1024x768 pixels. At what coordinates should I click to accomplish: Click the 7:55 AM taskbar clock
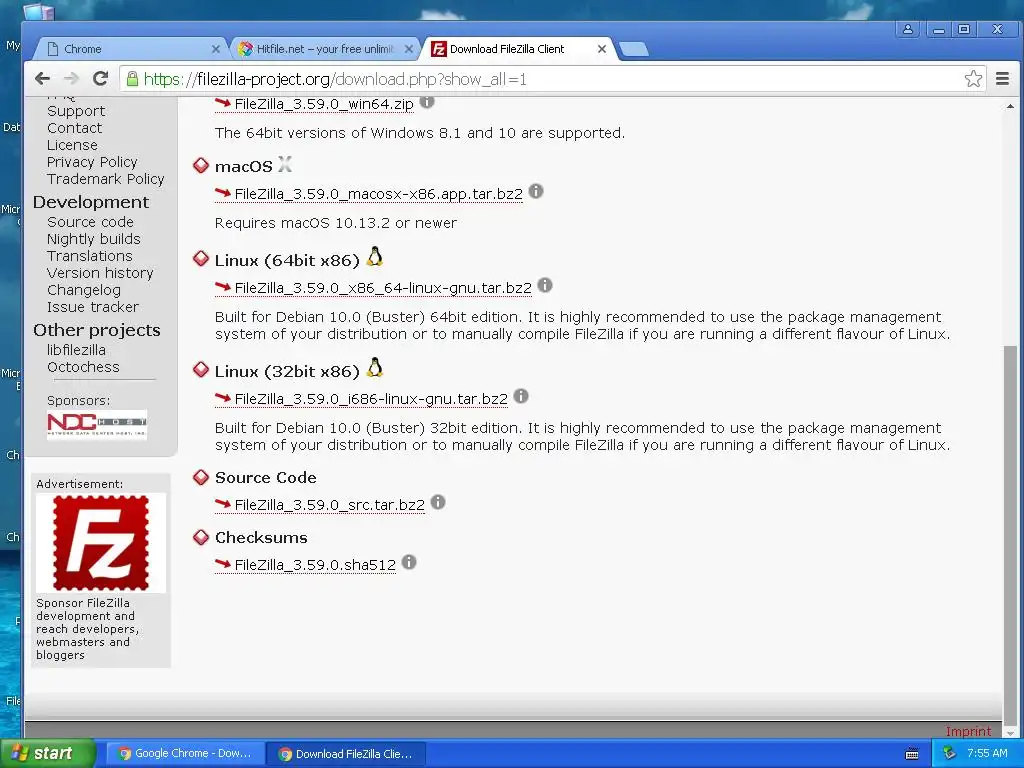click(987, 754)
